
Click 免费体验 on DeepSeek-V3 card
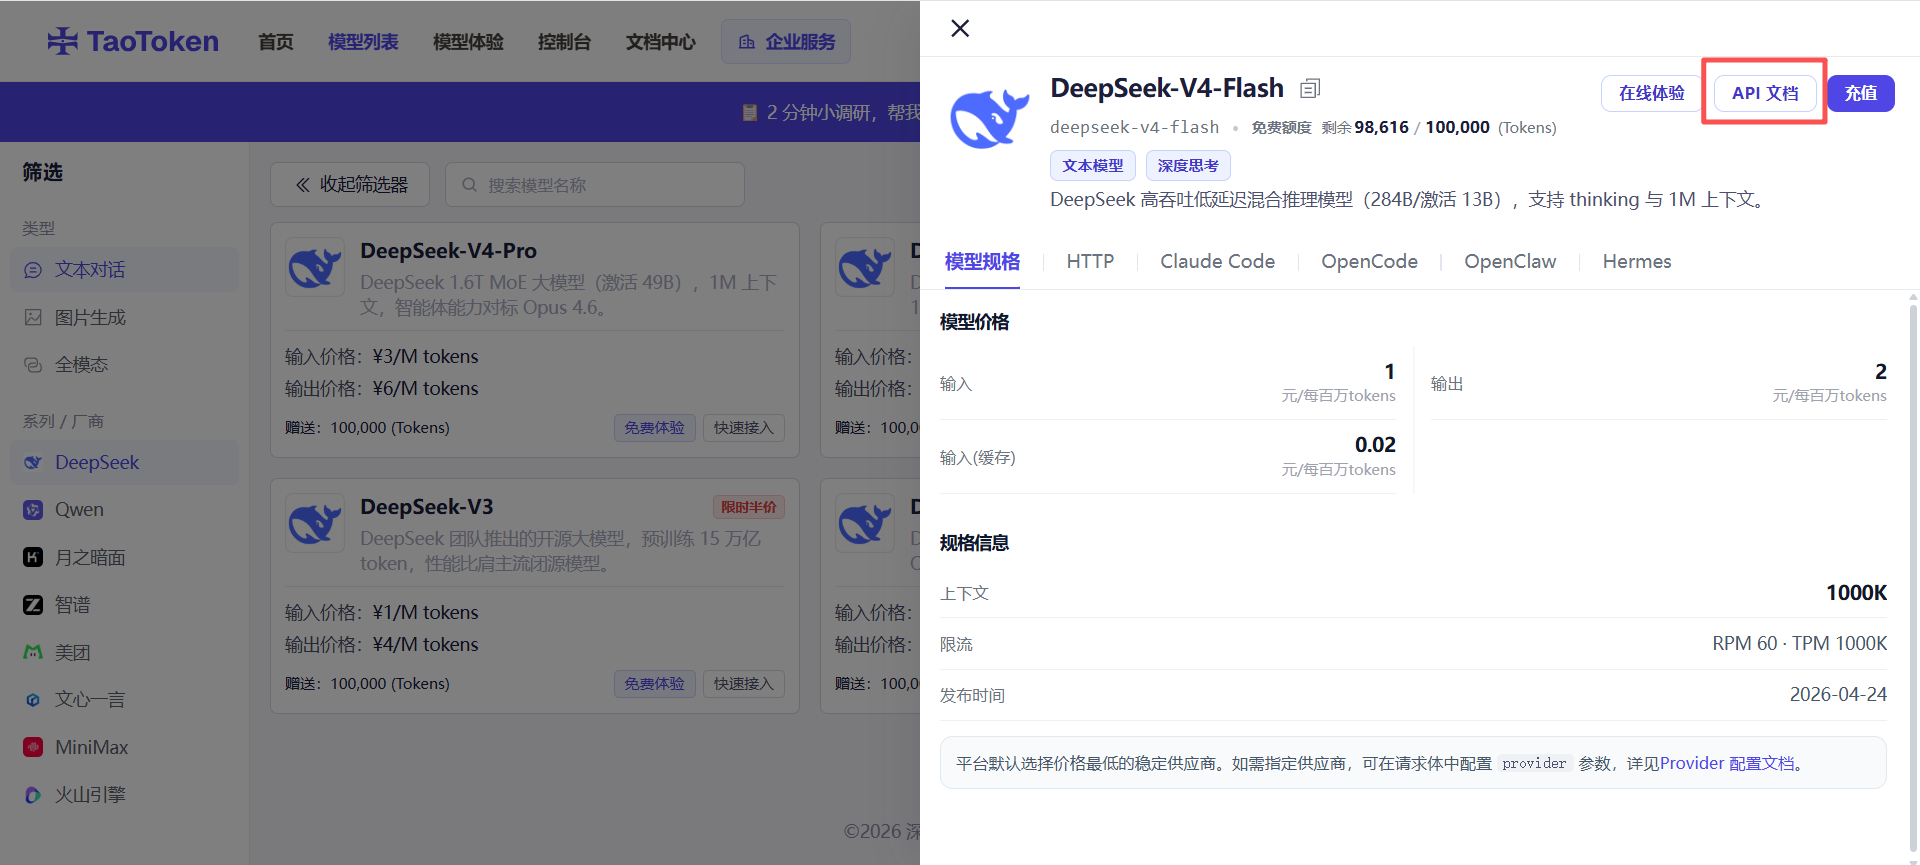tap(655, 684)
